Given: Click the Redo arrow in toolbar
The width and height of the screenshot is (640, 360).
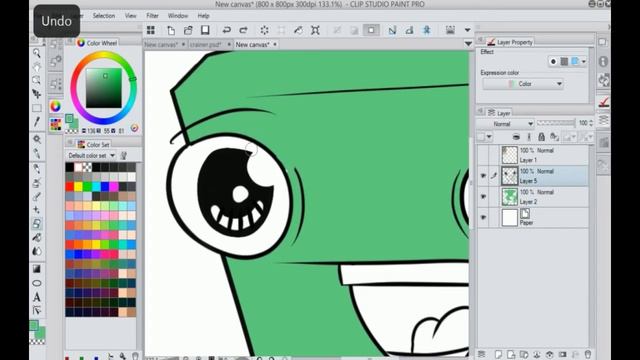Looking at the screenshot, I should tap(244, 30).
